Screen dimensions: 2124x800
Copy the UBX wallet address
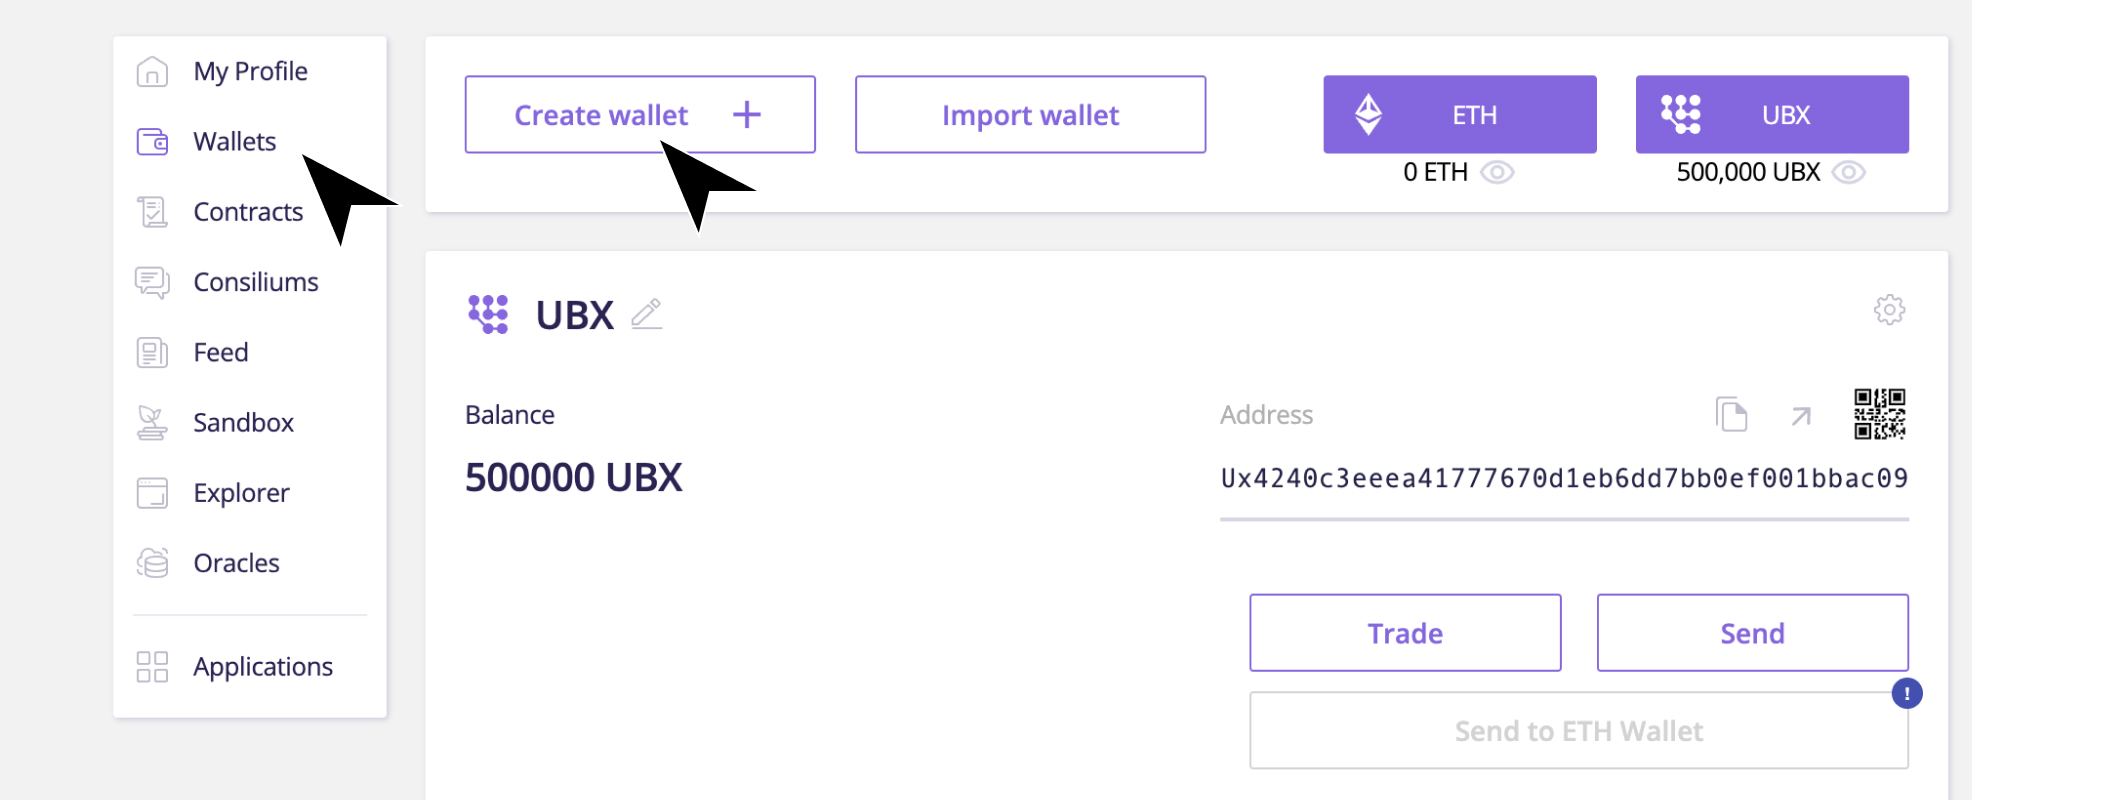click(x=1731, y=415)
